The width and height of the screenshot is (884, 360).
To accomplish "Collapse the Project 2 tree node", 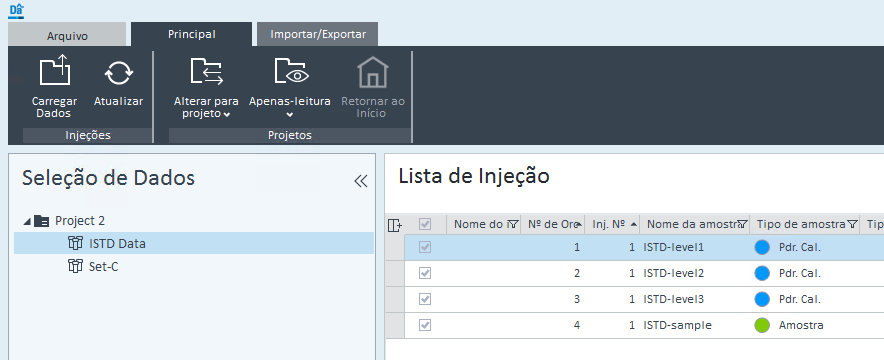I will 26,221.
